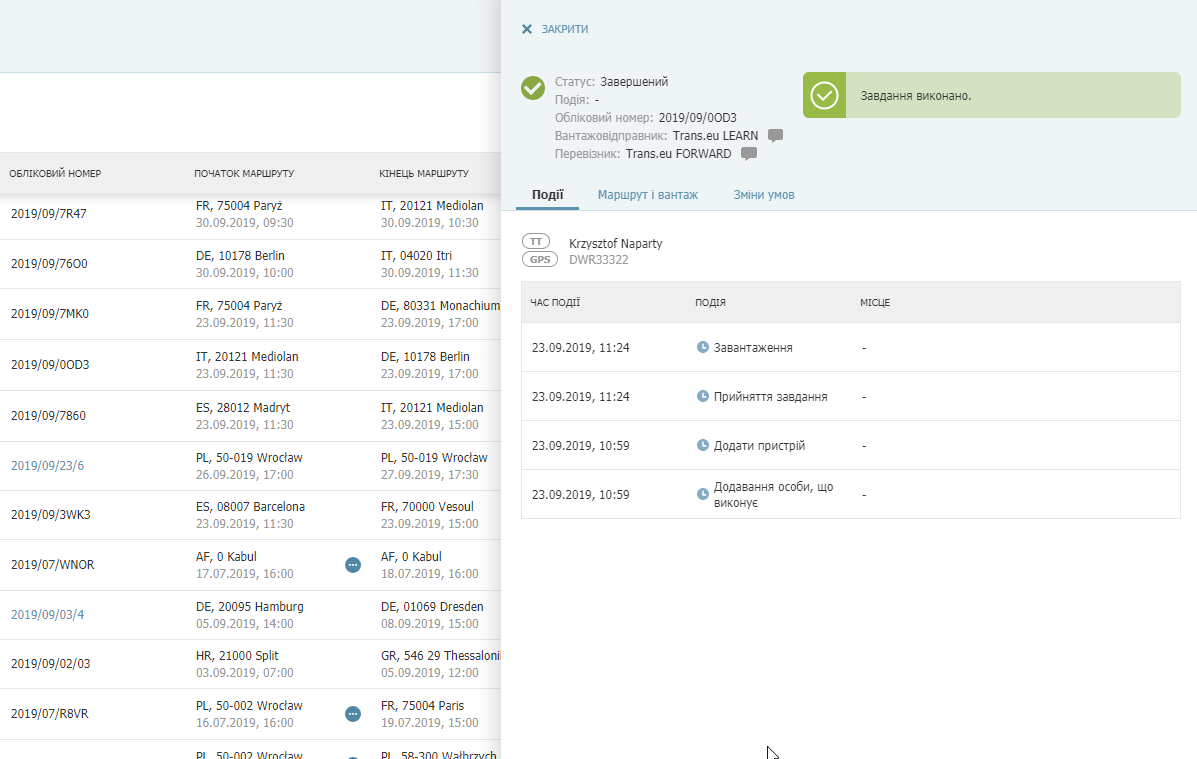
Task: Click route end IT, 04020 Itri
Action: 416,256
